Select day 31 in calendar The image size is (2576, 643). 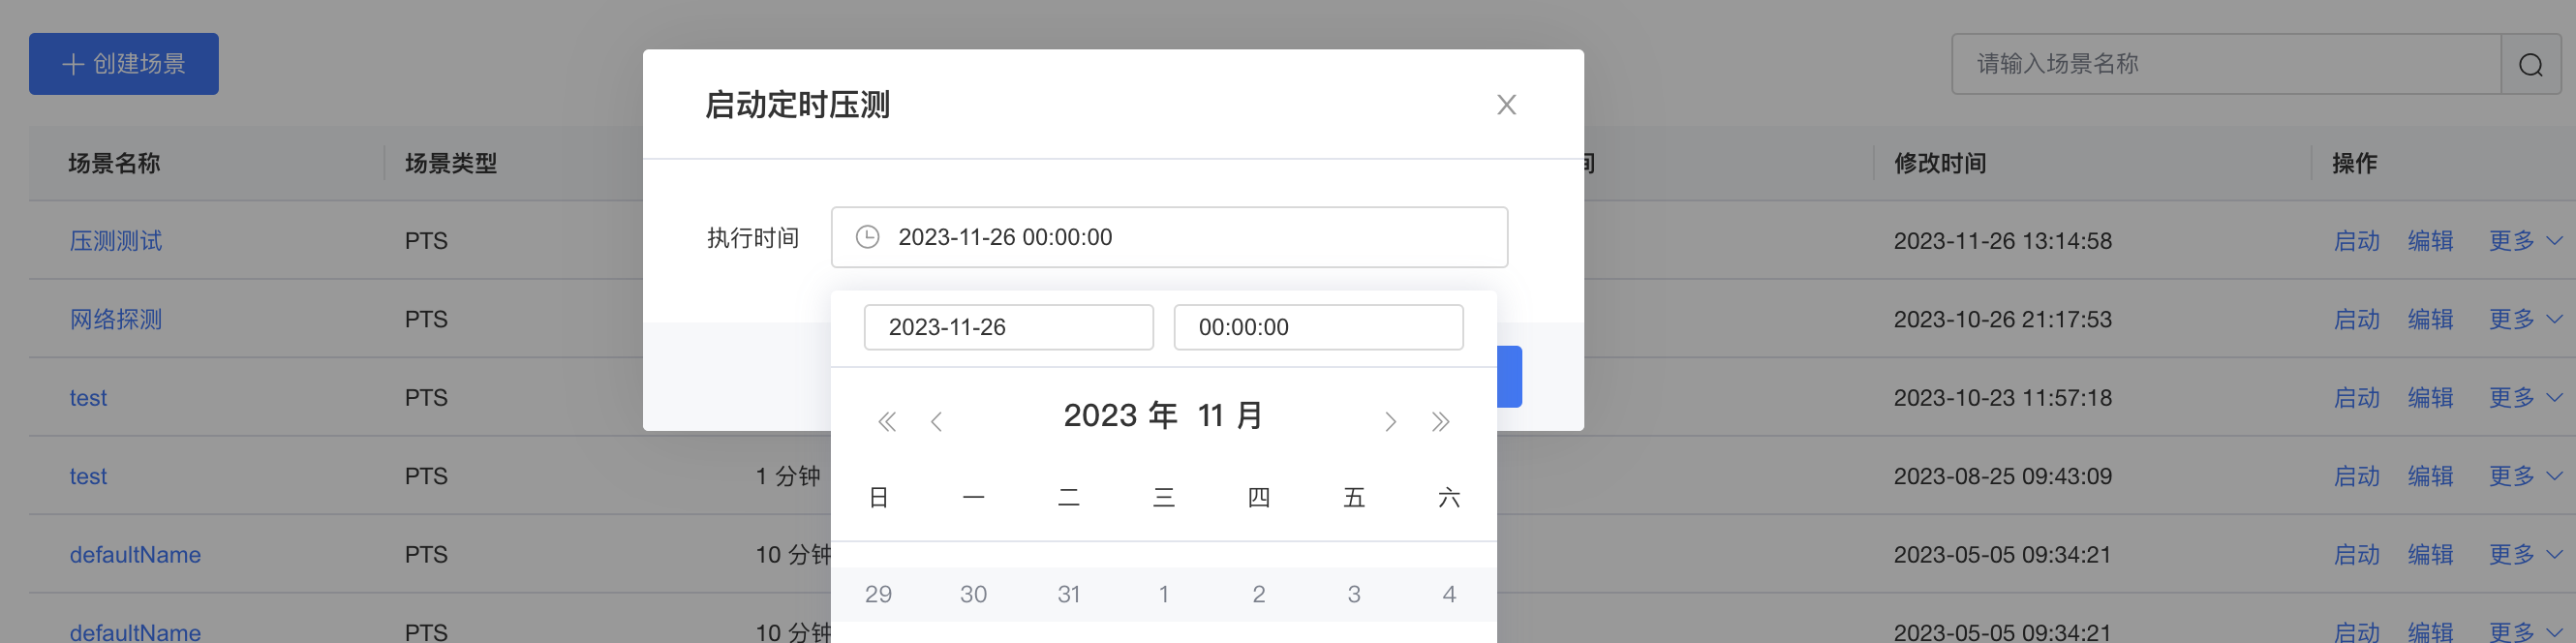coord(1068,594)
